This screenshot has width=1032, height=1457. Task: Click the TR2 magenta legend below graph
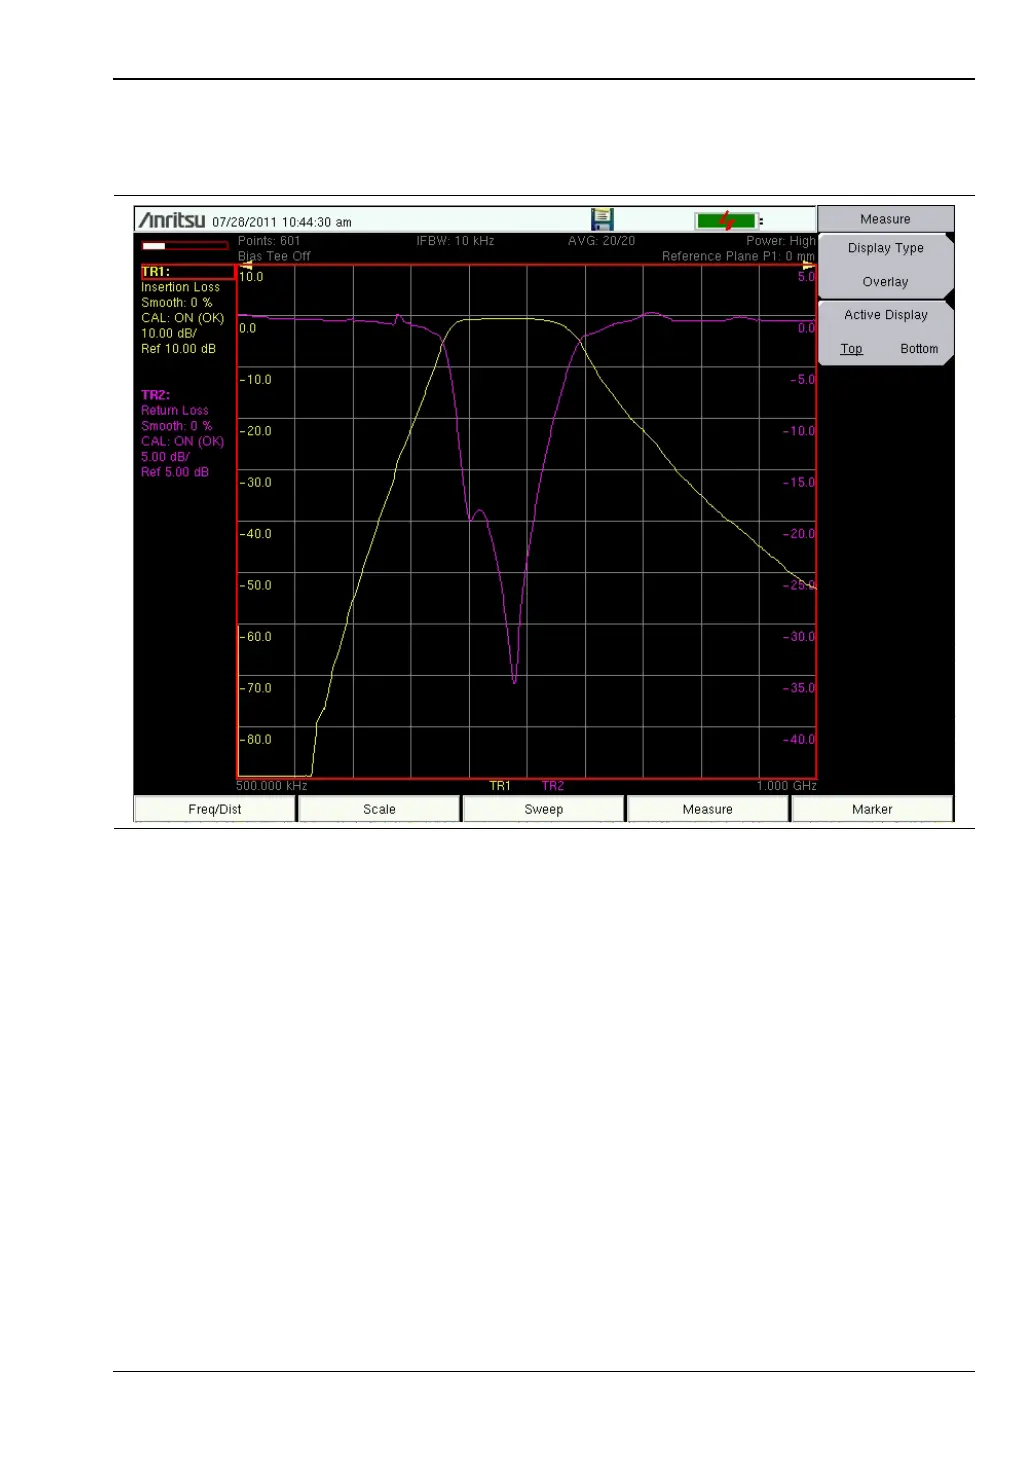[x=553, y=786]
